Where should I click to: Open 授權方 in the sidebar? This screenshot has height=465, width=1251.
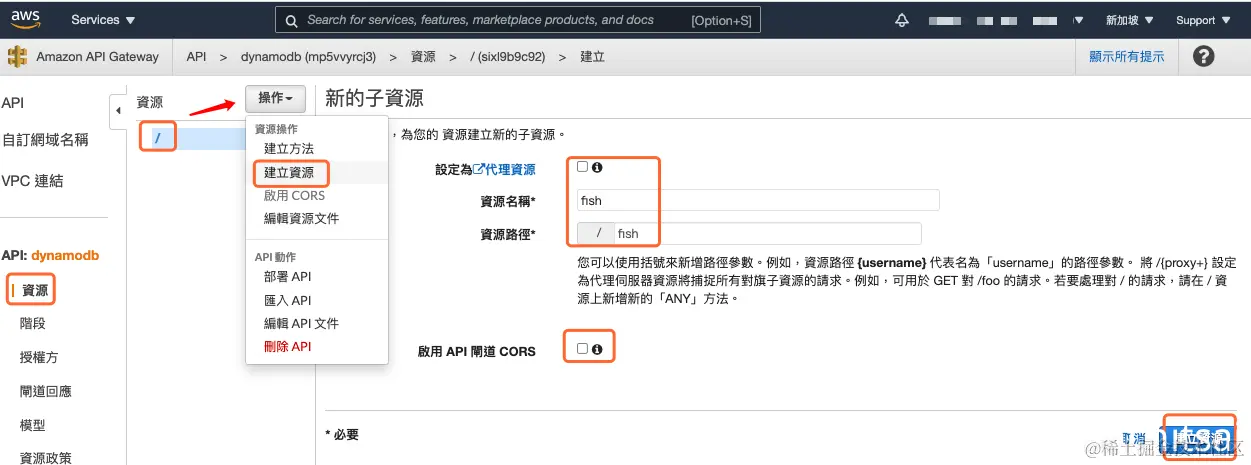(39, 357)
